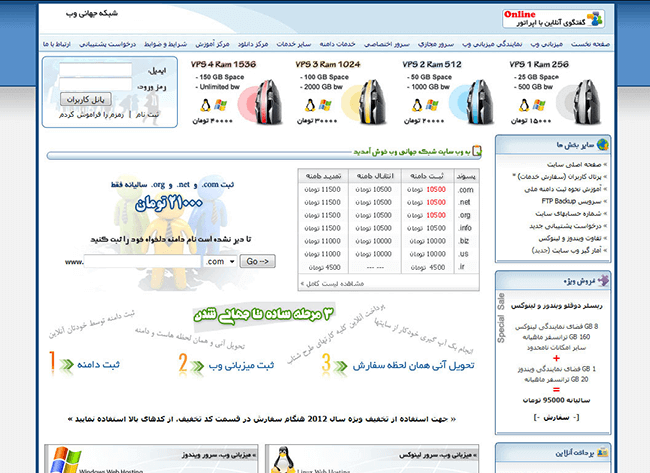Image resolution: width=650 pixels, height=473 pixels.
Task: Click the Linux penguin icon under VPS 4
Action: coord(205,105)
